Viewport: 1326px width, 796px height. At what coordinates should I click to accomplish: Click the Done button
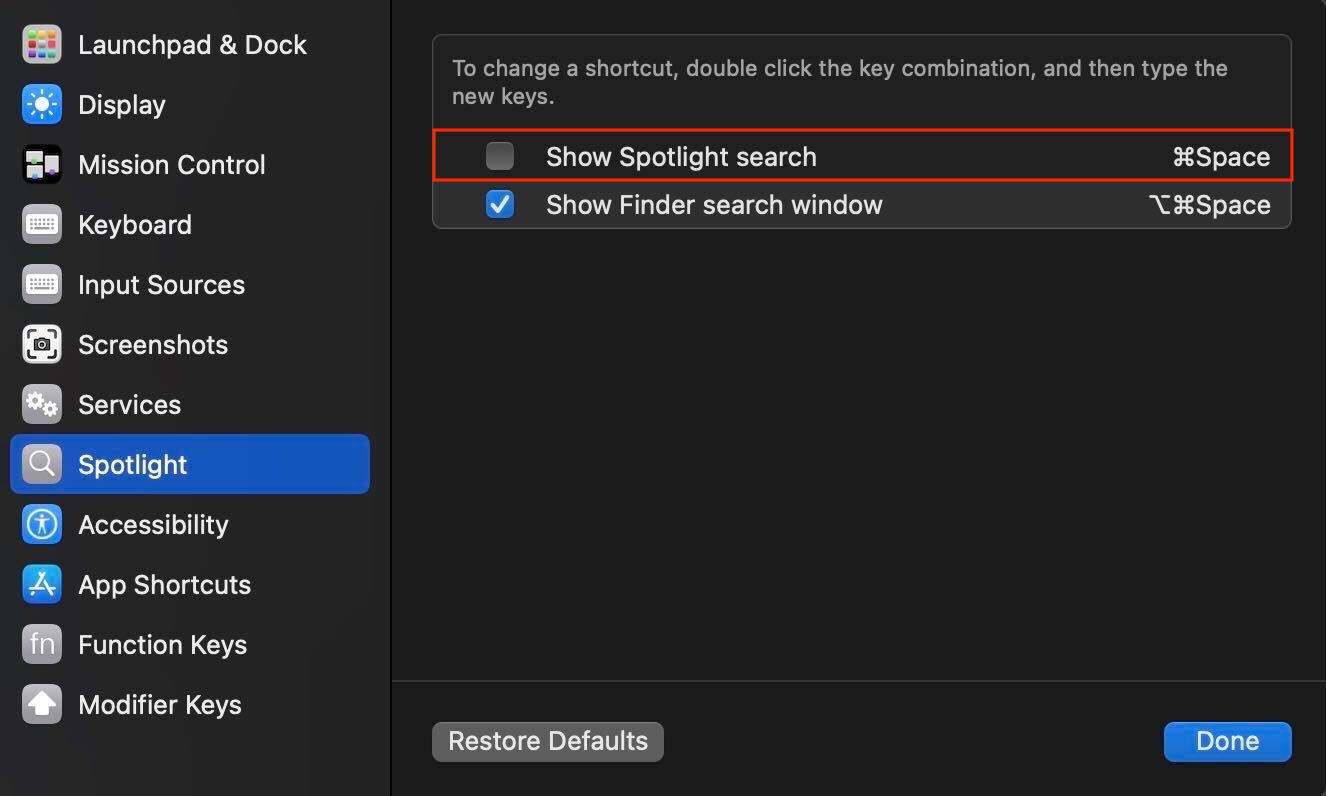(x=1228, y=741)
